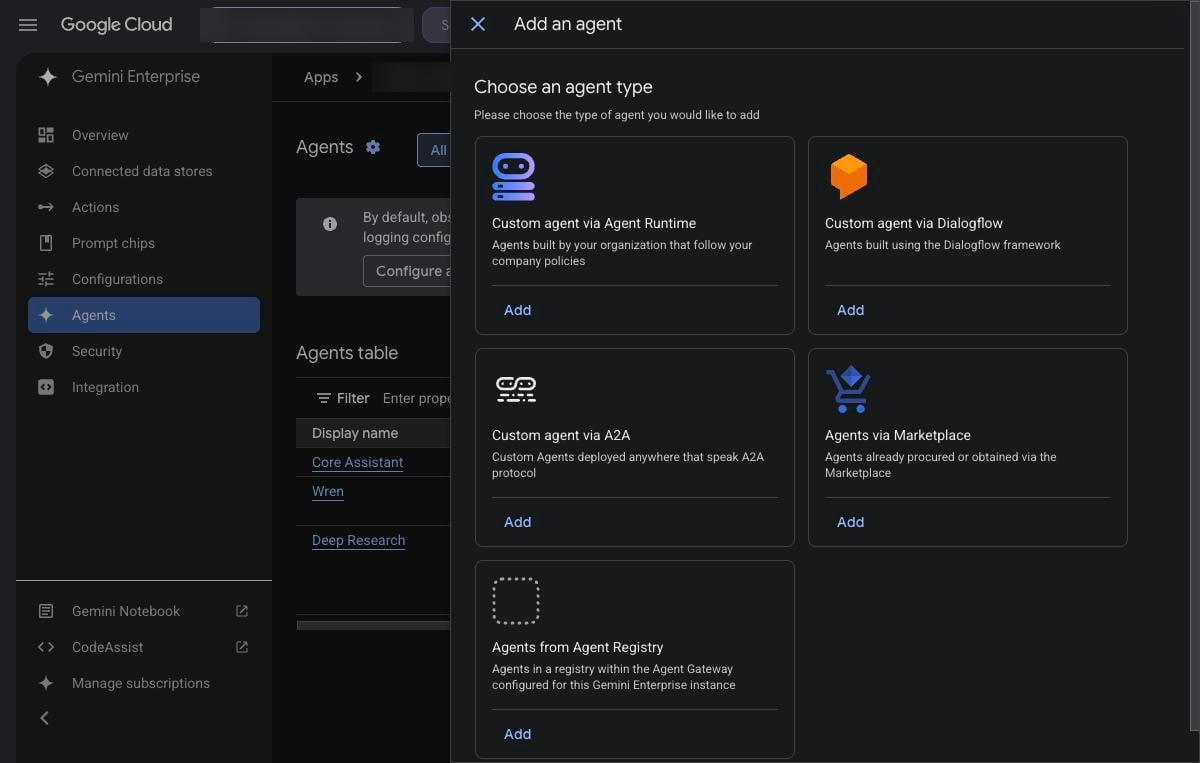Open the Integration page
The height and width of the screenshot is (763, 1200).
click(144, 387)
